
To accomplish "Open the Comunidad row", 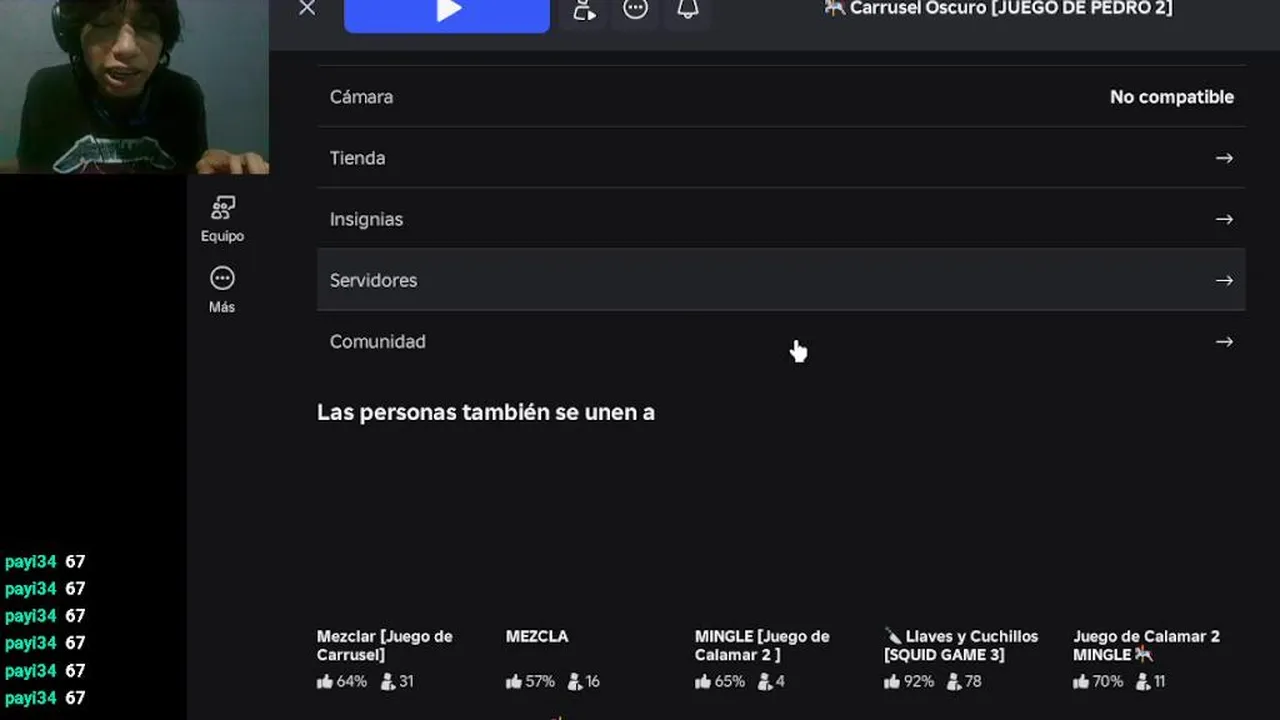I will (781, 341).
